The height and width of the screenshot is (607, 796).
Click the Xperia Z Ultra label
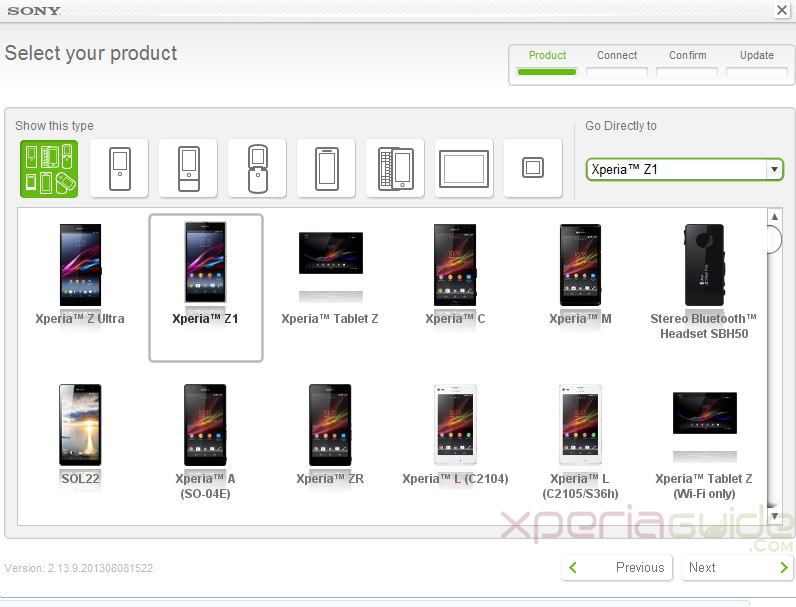[x=80, y=319]
